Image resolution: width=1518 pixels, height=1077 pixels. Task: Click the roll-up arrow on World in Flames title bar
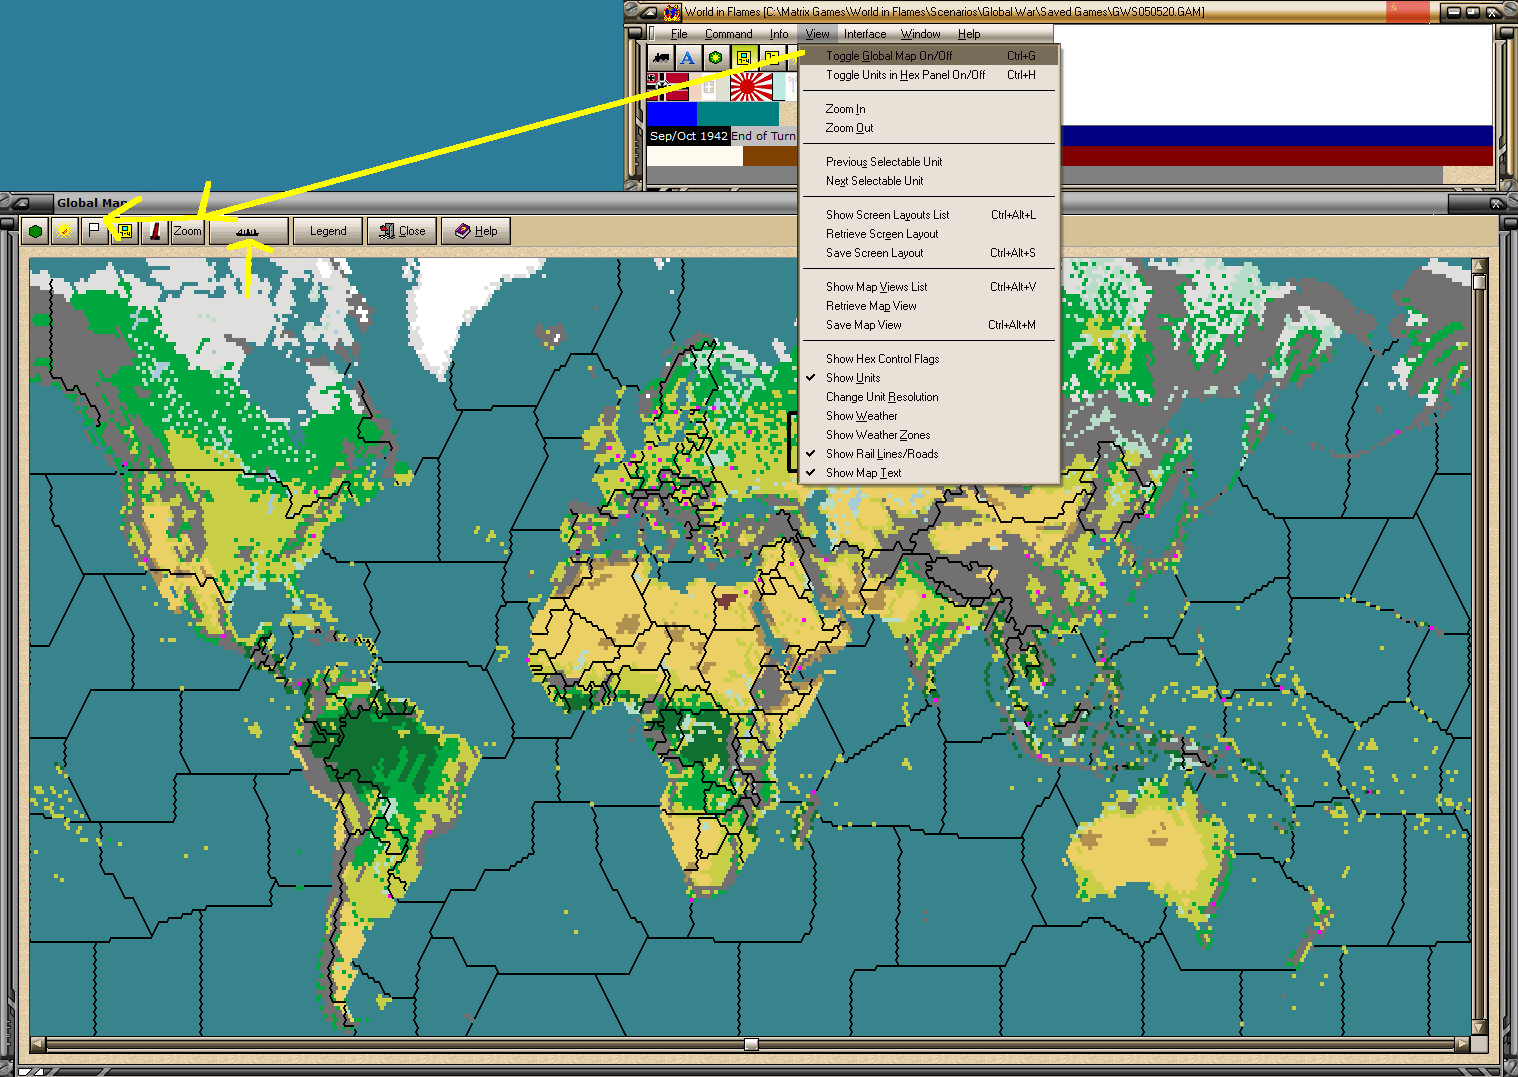click(x=647, y=12)
